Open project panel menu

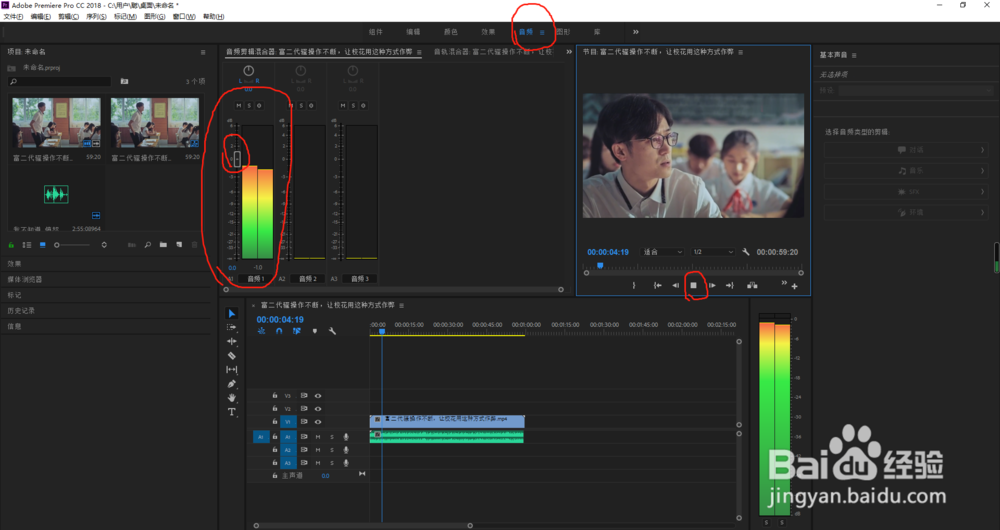tap(203, 52)
